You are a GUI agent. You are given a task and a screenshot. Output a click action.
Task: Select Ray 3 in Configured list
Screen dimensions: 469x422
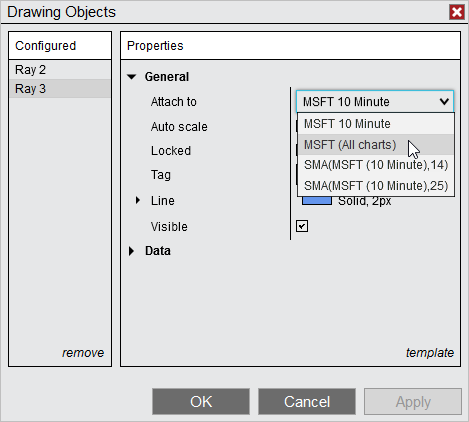click(x=60, y=89)
